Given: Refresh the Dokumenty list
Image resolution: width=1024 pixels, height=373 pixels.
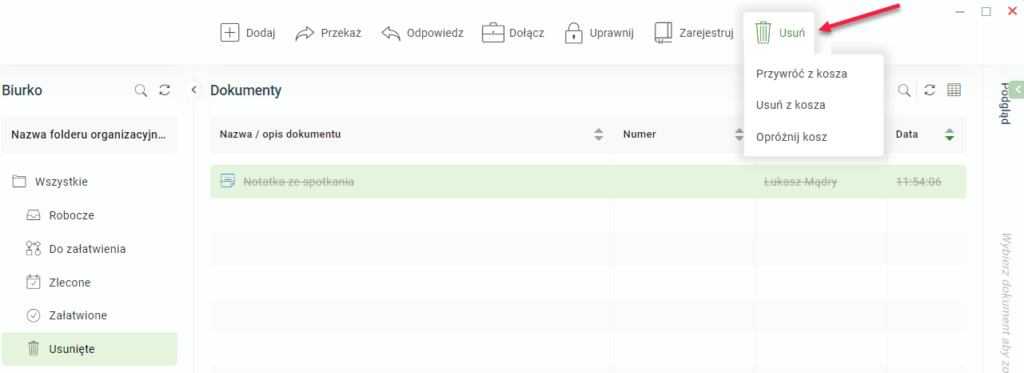Looking at the screenshot, I should click(x=929, y=91).
